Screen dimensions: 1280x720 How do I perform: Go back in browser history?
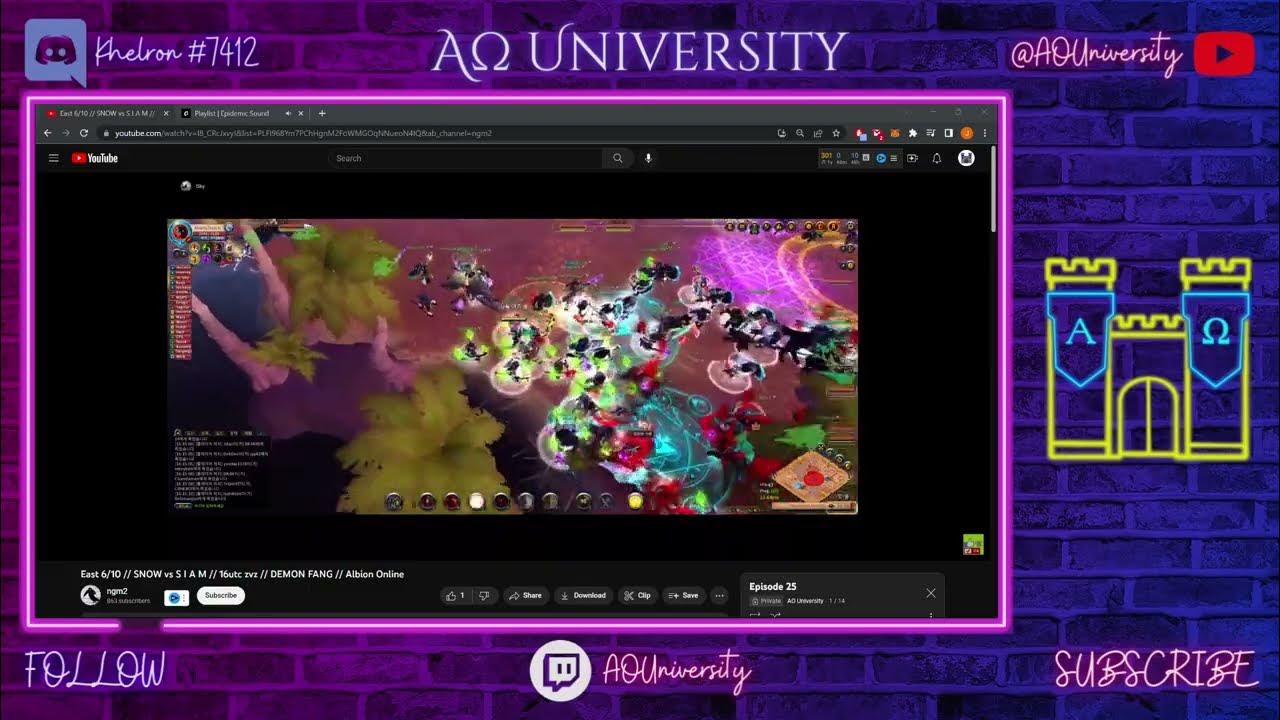tap(47, 133)
